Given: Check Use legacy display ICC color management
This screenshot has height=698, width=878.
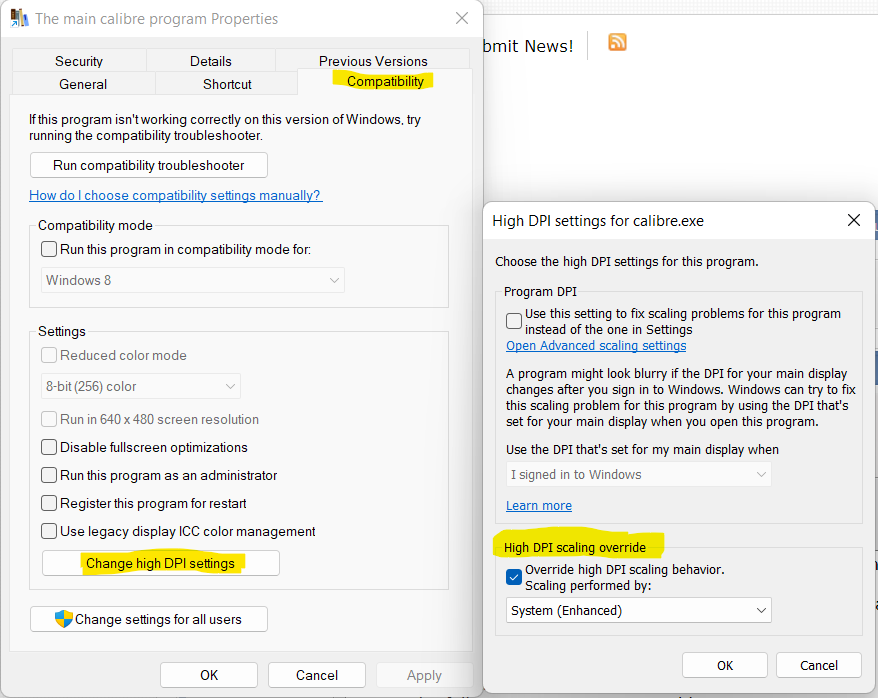Looking at the screenshot, I should click(49, 531).
